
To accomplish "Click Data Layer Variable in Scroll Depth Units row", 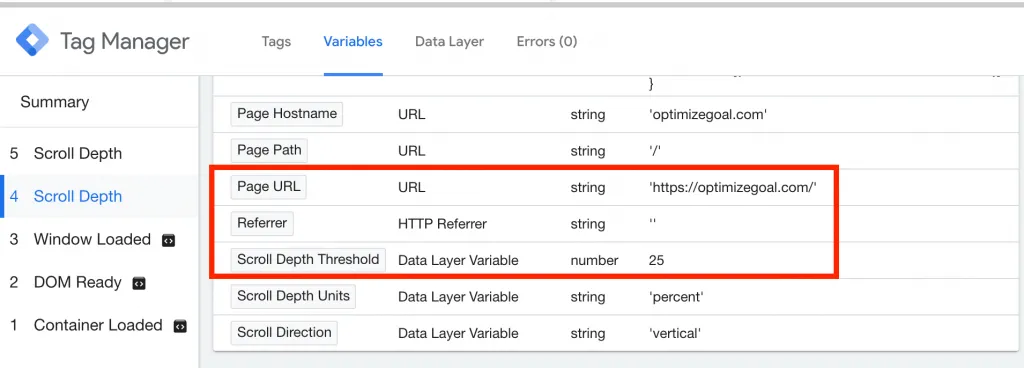I will (458, 298).
